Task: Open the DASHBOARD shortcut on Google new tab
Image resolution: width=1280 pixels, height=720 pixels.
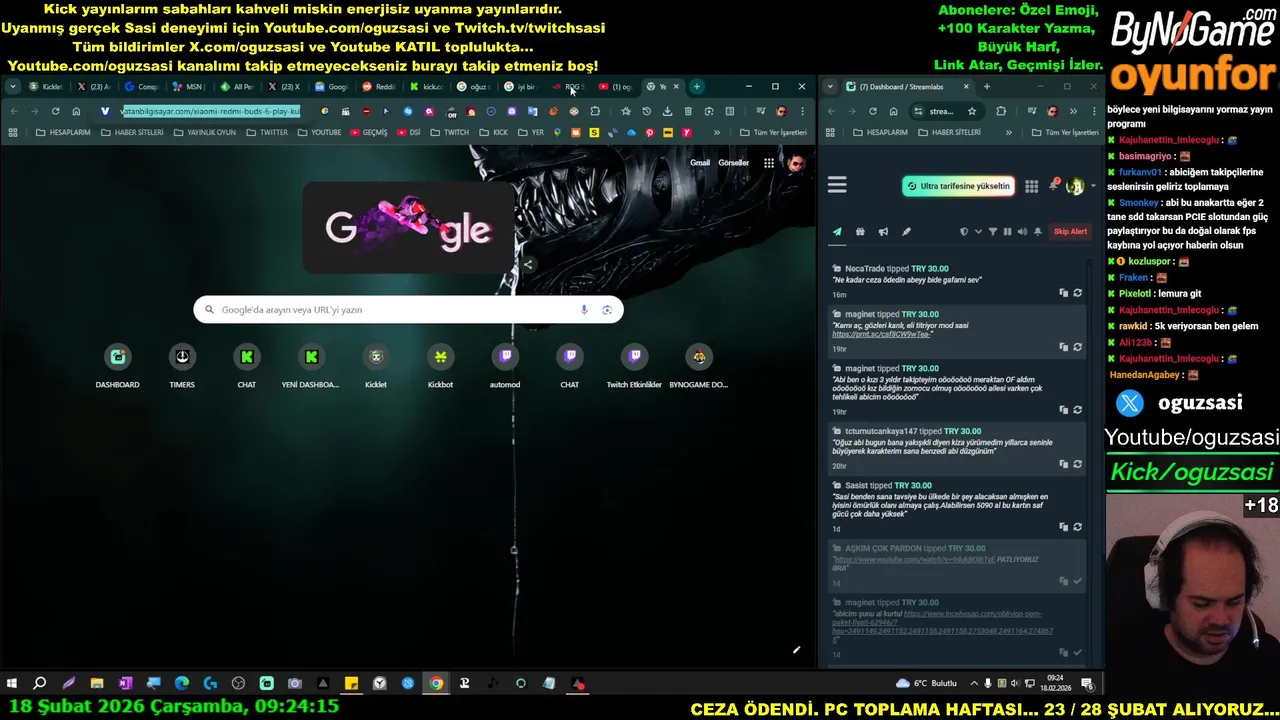Action: click(118, 366)
